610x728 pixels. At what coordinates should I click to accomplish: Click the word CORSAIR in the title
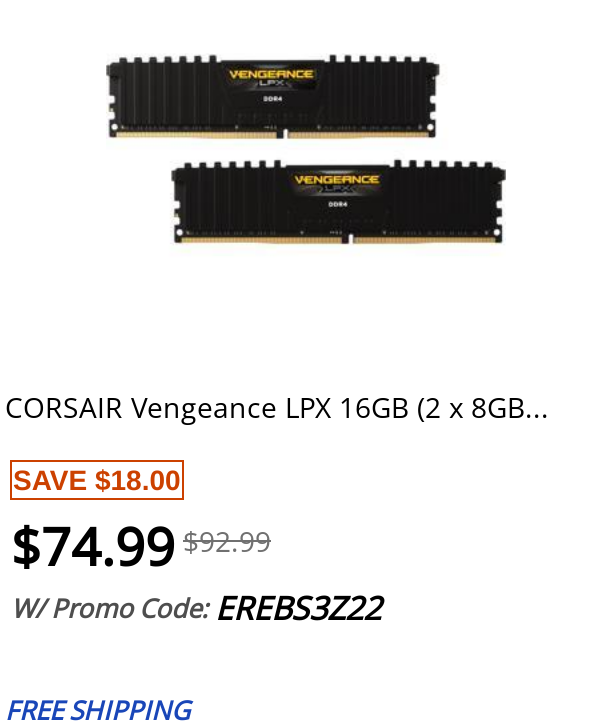click(x=64, y=409)
